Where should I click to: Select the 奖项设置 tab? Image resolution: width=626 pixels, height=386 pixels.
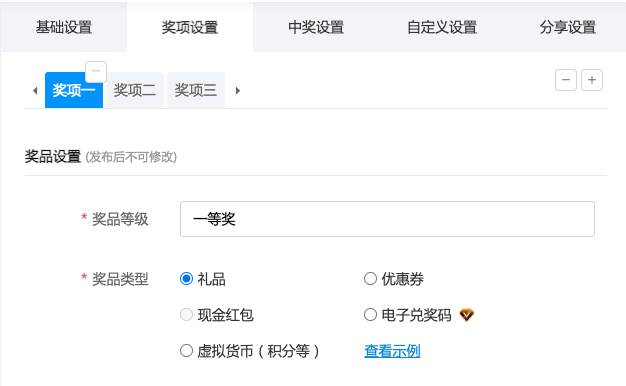tap(190, 27)
